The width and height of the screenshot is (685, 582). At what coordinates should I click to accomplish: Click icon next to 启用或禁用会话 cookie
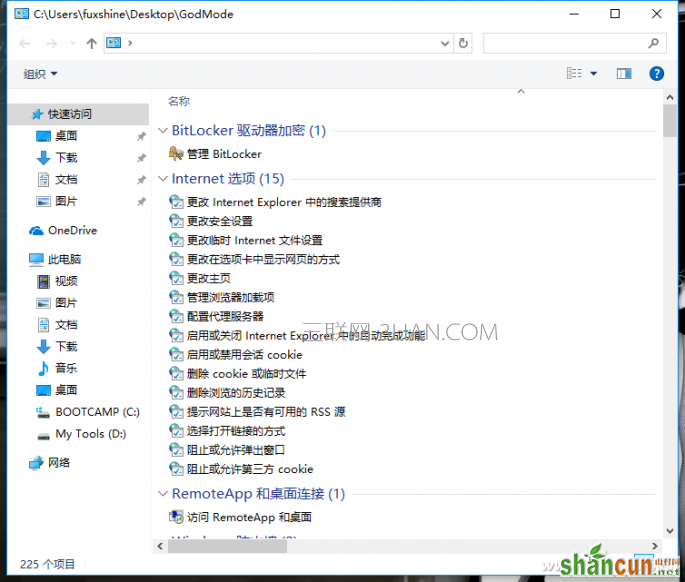176,354
